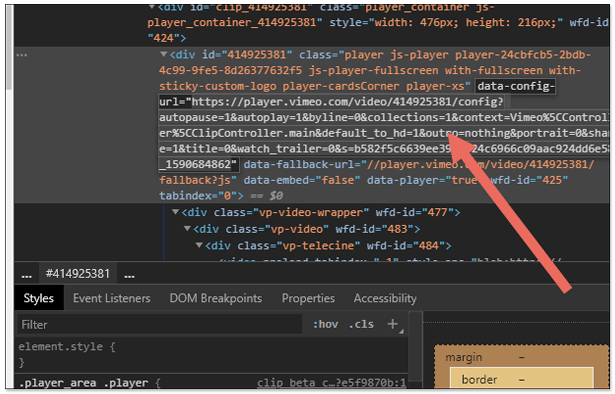Viewport: 615px width, 394px height.
Task: Open the clip_beta stylesheet source link
Action: click(x=331, y=383)
